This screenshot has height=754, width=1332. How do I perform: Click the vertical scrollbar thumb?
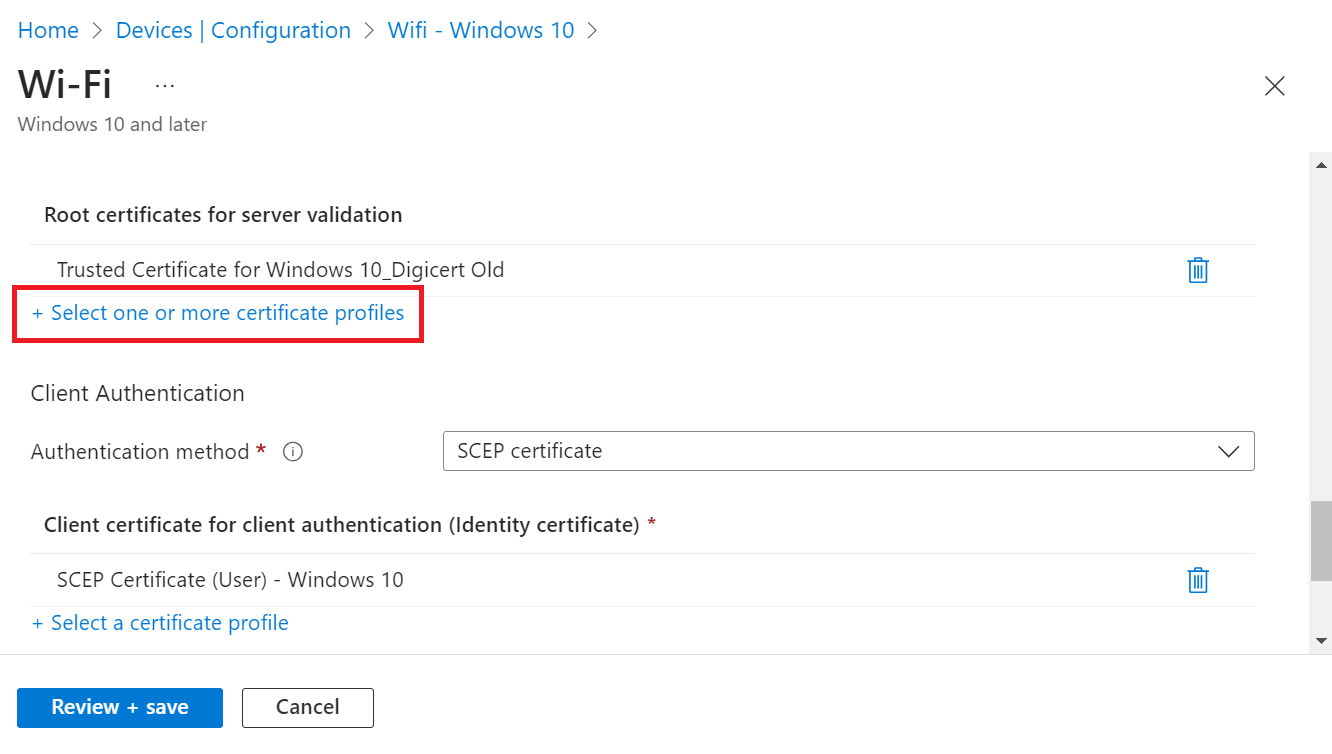[x=1321, y=541]
